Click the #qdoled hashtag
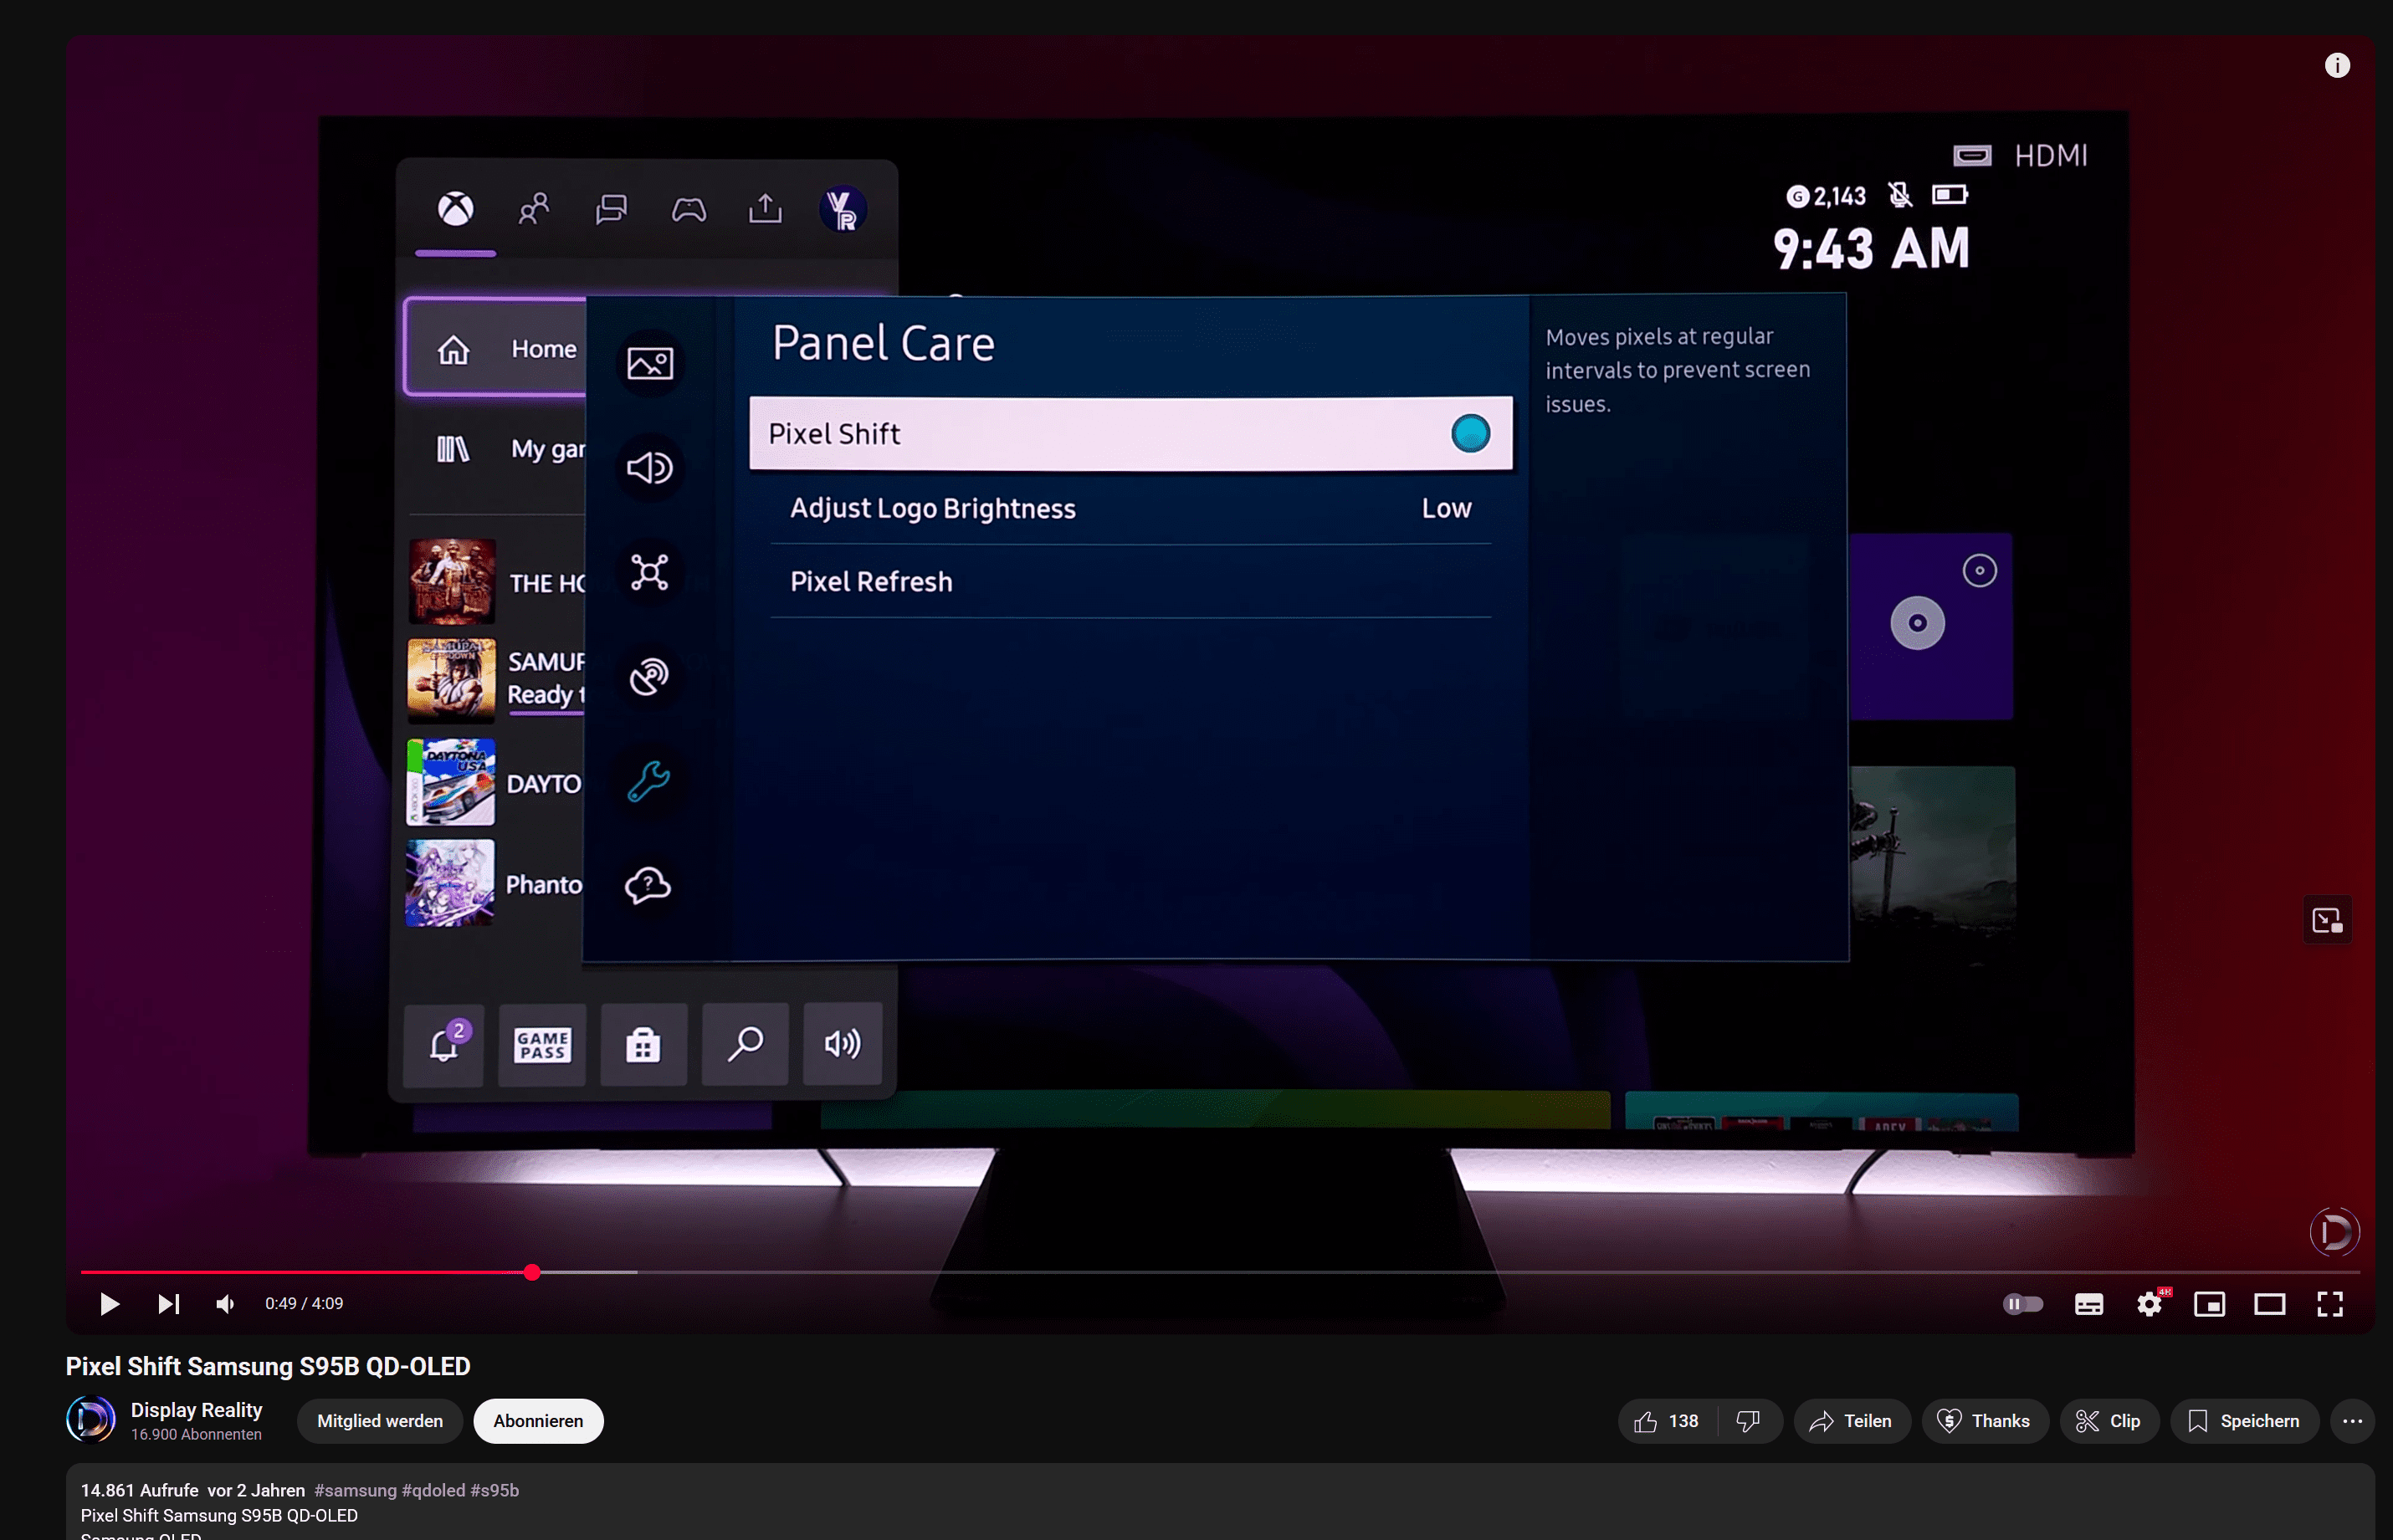2393x1540 pixels. [433, 1489]
